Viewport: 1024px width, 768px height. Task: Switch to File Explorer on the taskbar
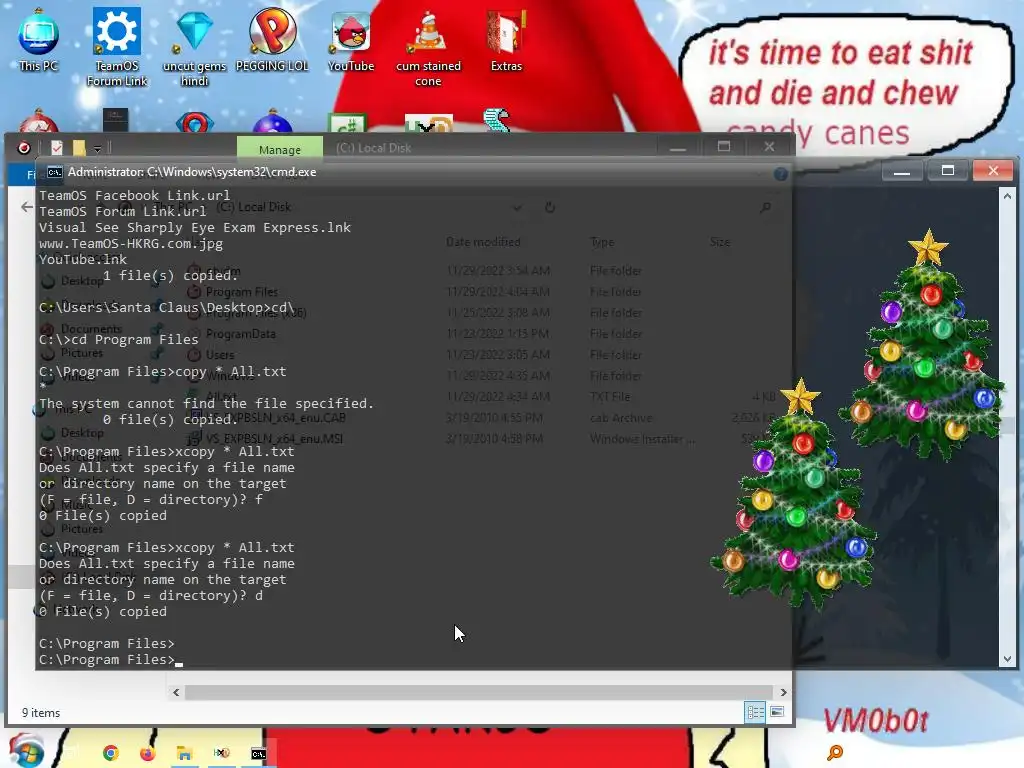(x=184, y=753)
